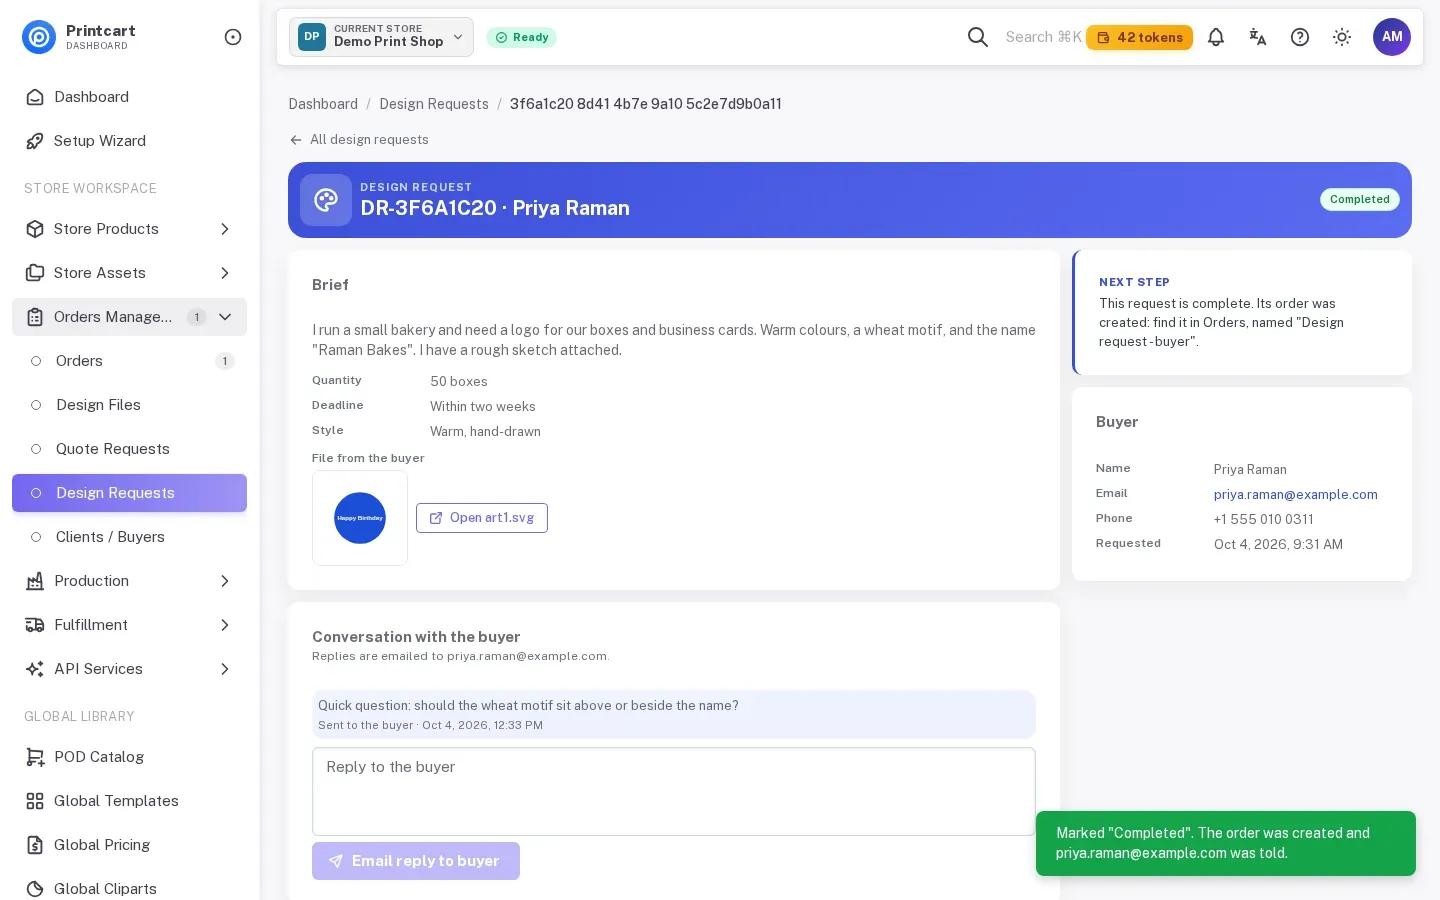Collapse Orders Management section chevron
Screen dimensions: 1440x900
225,317
